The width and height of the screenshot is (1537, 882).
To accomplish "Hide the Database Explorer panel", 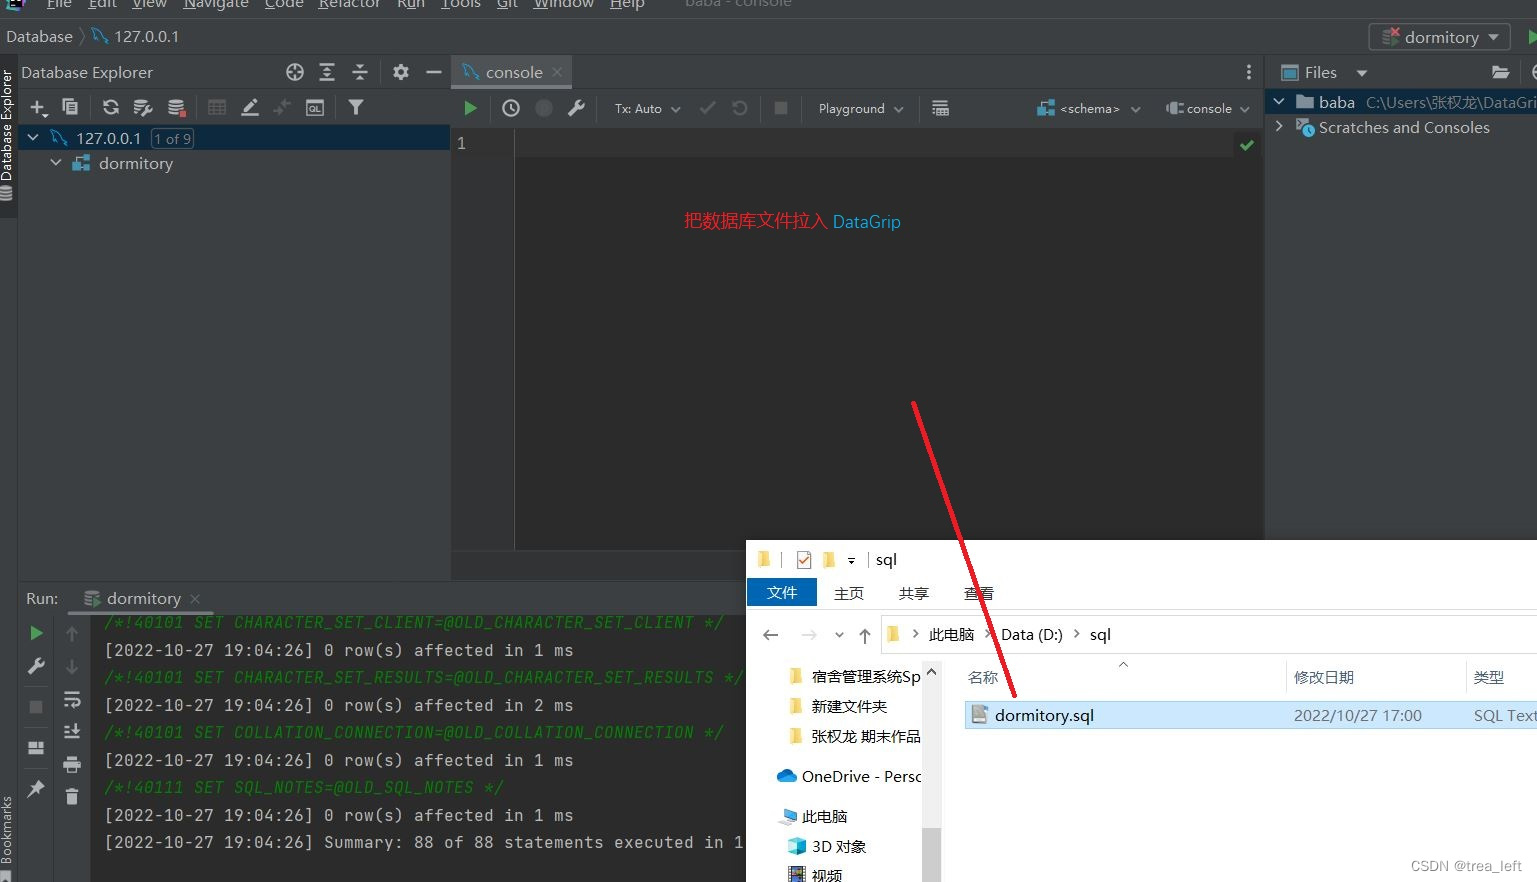I will click(x=433, y=72).
